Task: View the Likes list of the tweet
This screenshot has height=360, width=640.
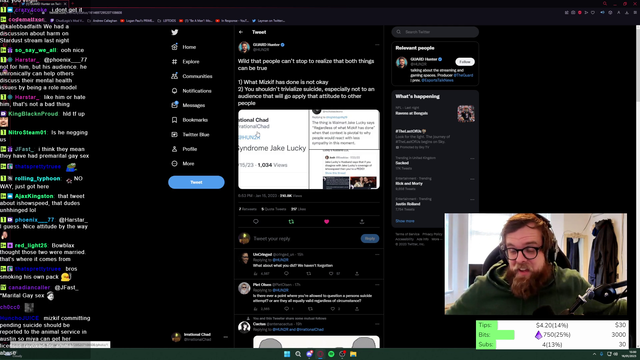Action: point(298,209)
